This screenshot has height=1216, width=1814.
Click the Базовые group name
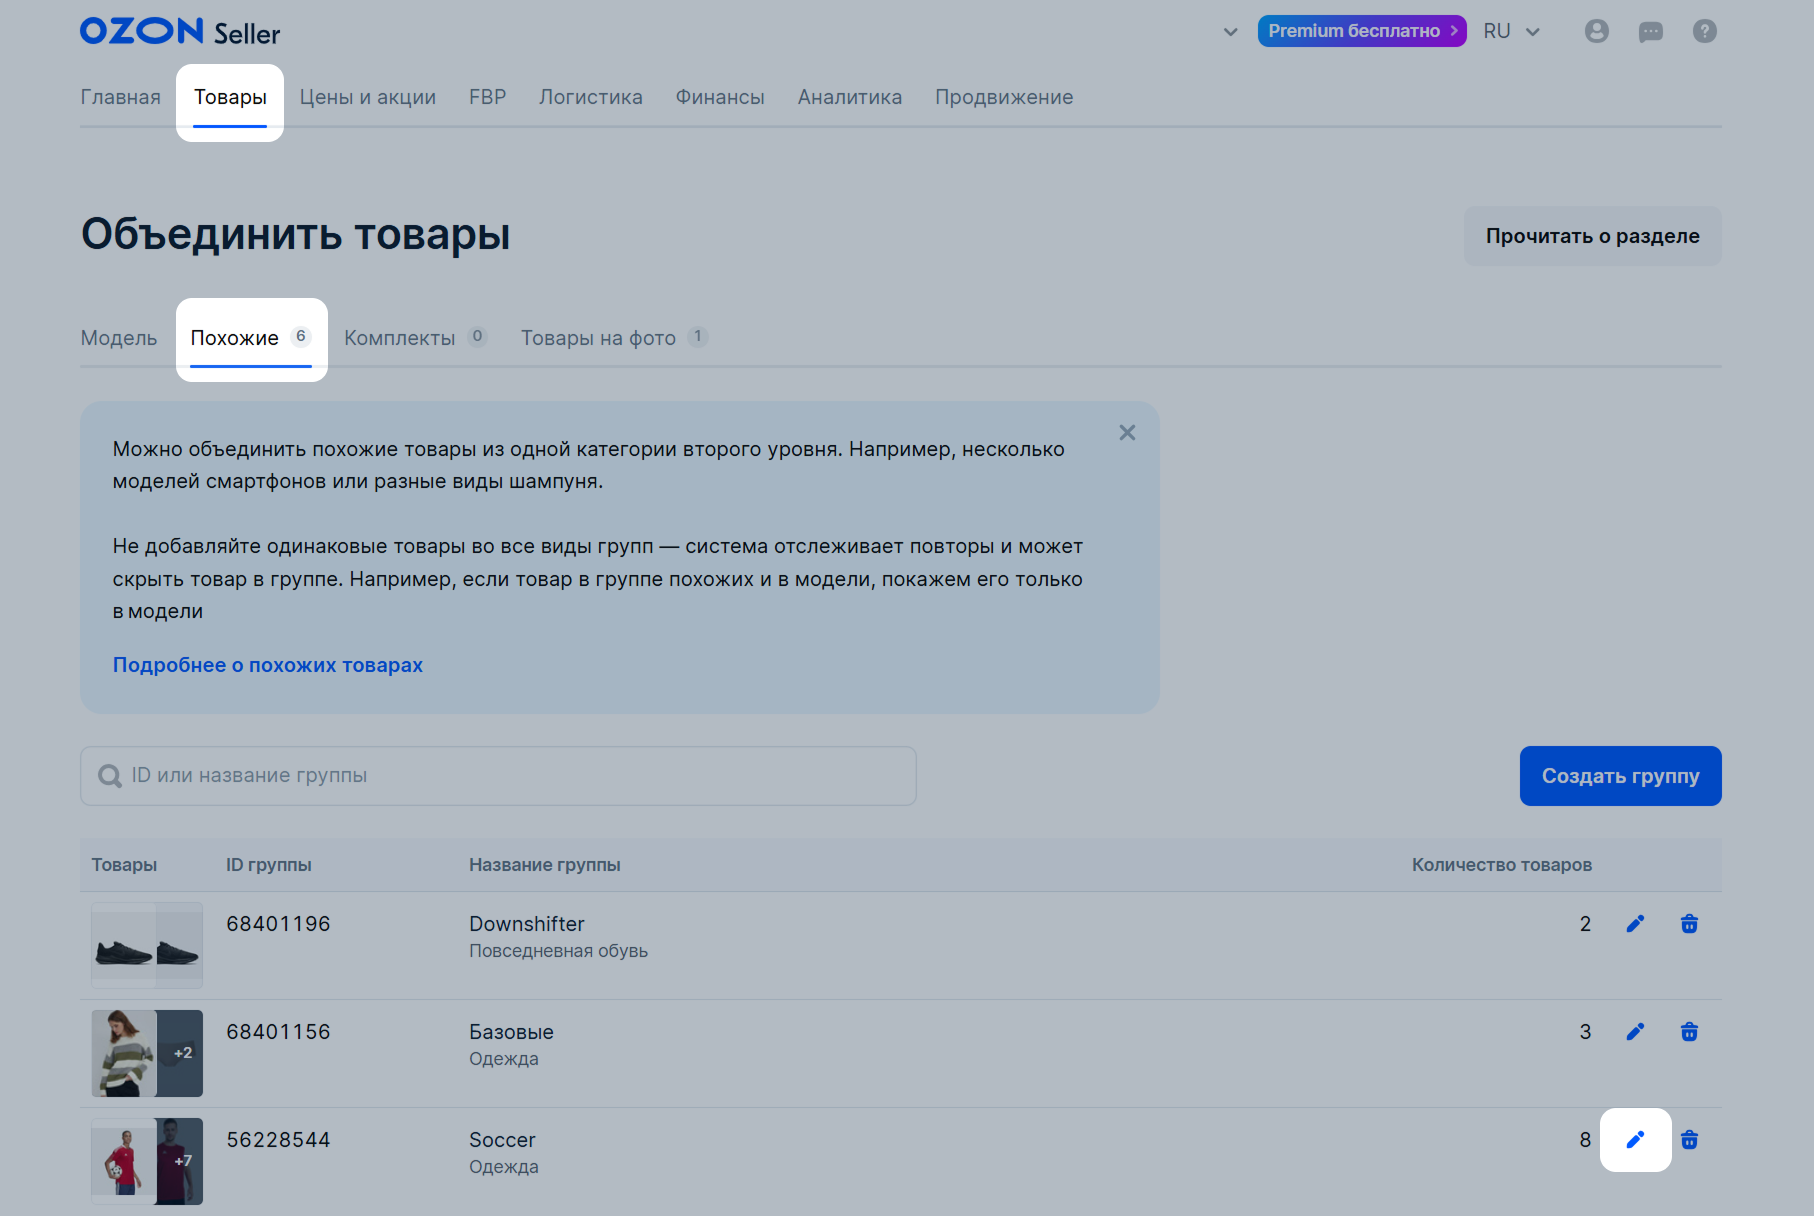511,1032
